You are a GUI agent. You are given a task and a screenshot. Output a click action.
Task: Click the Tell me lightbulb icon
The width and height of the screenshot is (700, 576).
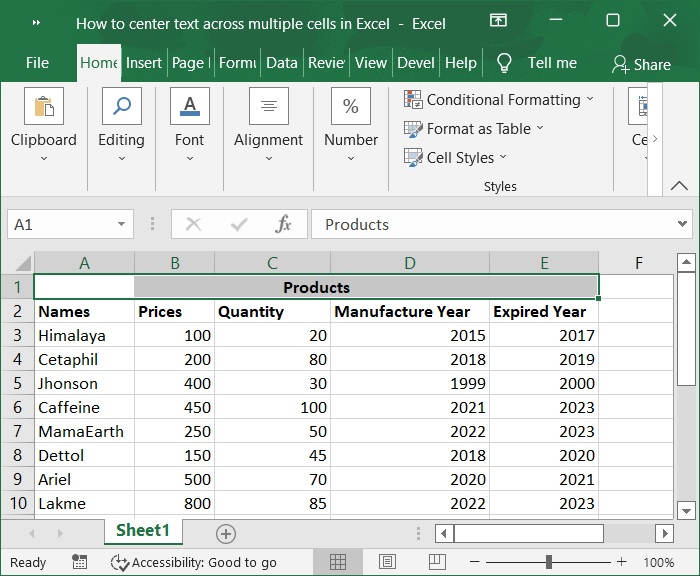click(505, 63)
